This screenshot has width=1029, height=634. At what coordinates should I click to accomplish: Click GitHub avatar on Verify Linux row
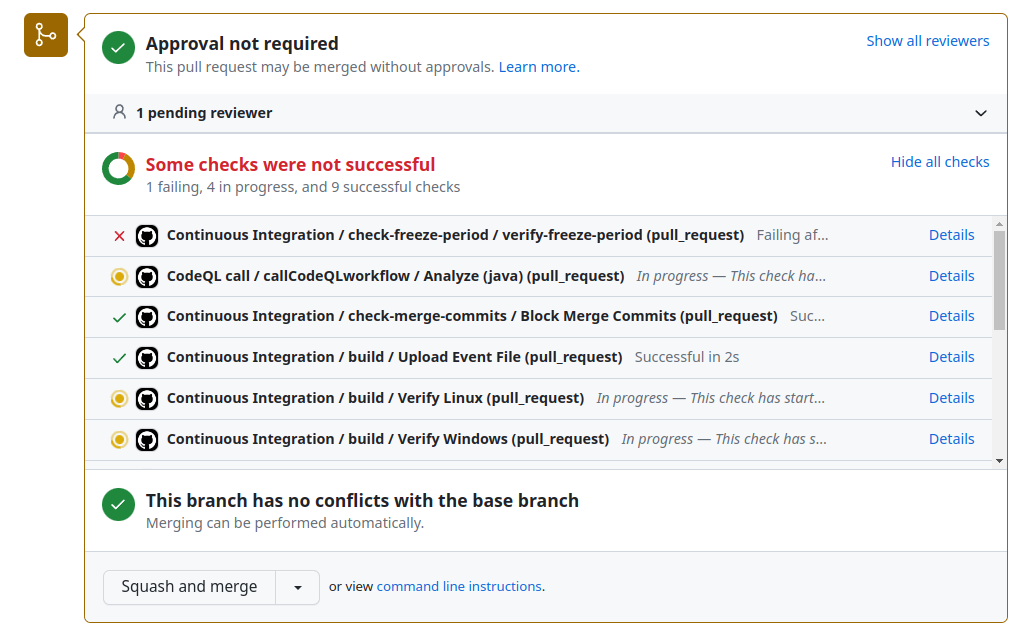147,398
